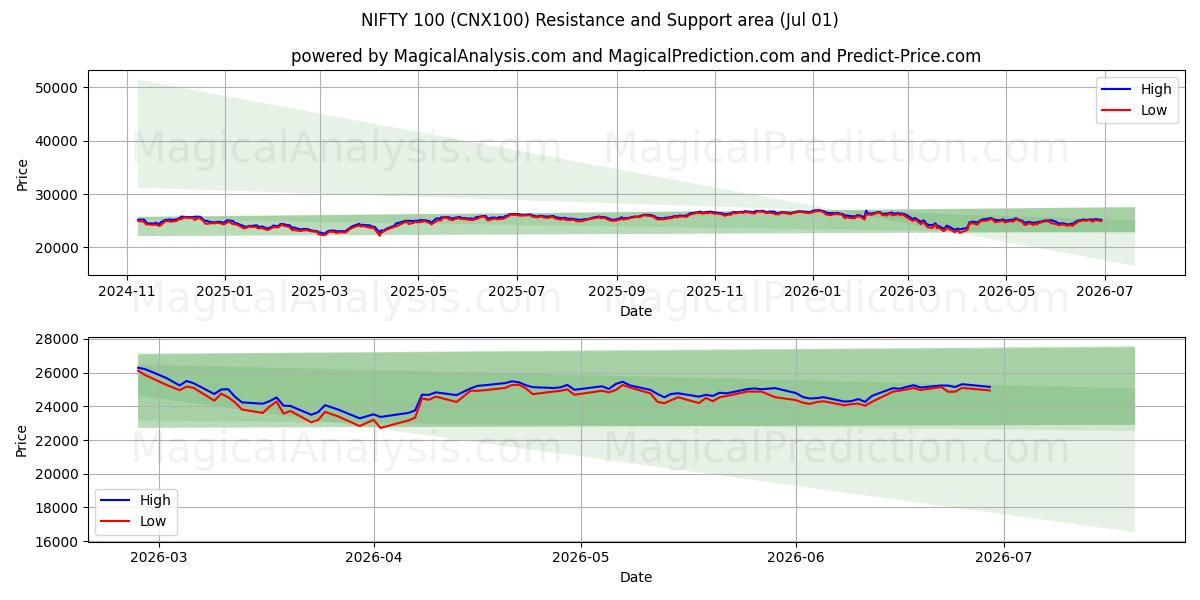Click the upper chart date tick 2025-07

(516, 290)
